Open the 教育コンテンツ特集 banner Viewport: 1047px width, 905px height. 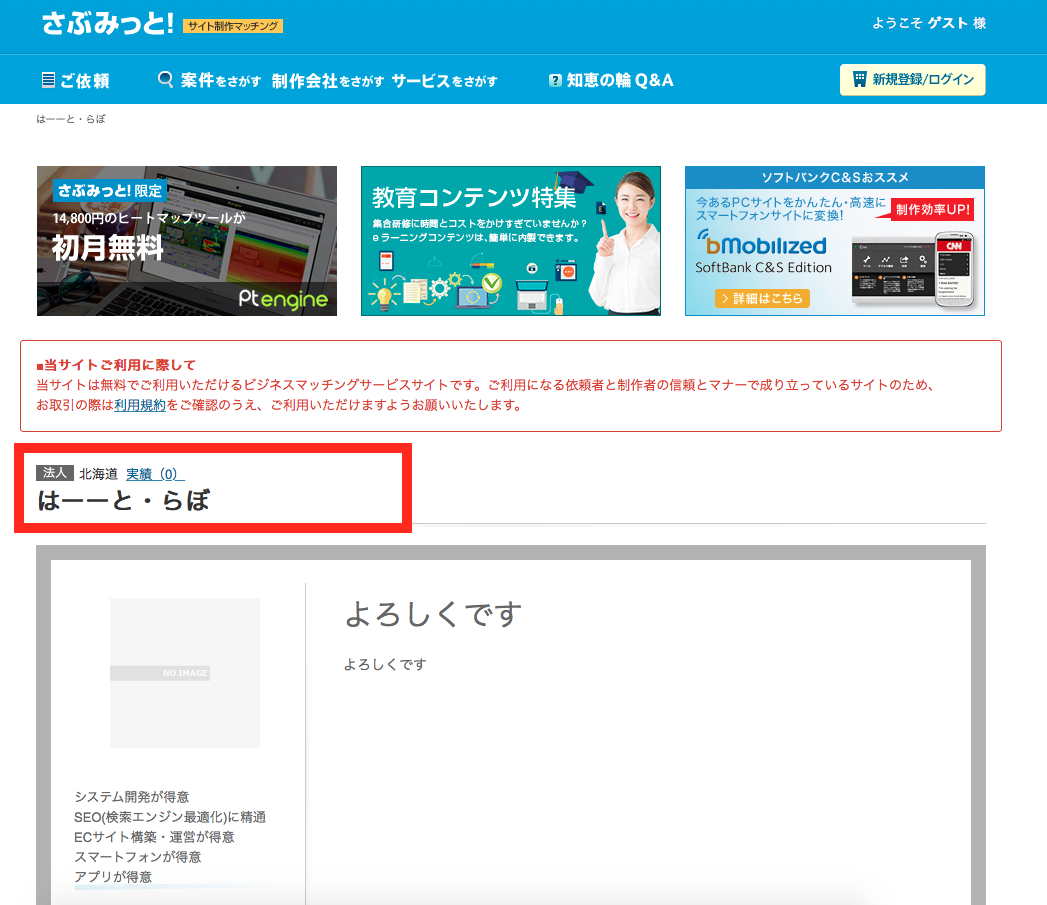pyautogui.click(x=510, y=241)
